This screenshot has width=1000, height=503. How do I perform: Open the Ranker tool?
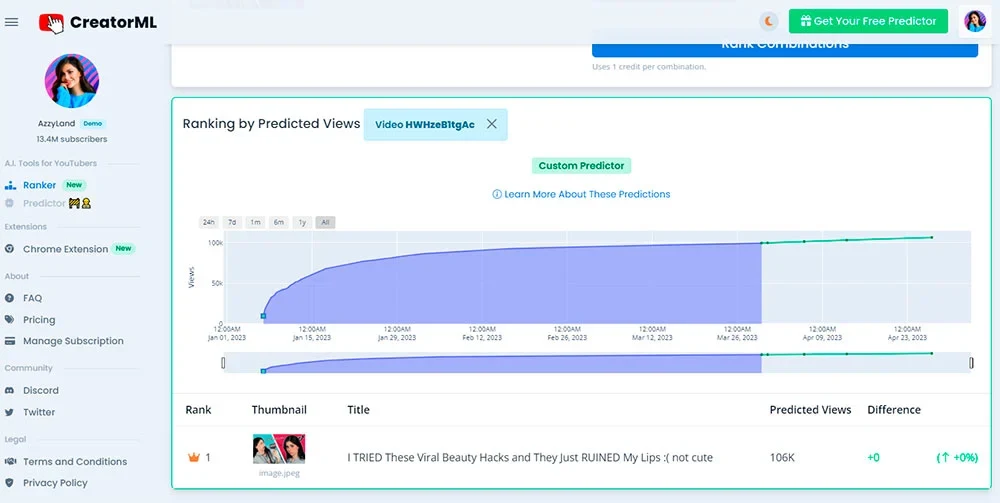[40, 185]
